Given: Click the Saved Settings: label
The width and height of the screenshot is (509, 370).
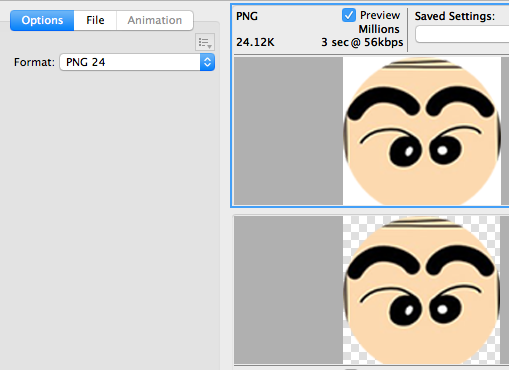Looking at the screenshot, I should click(x=455, y=16).
